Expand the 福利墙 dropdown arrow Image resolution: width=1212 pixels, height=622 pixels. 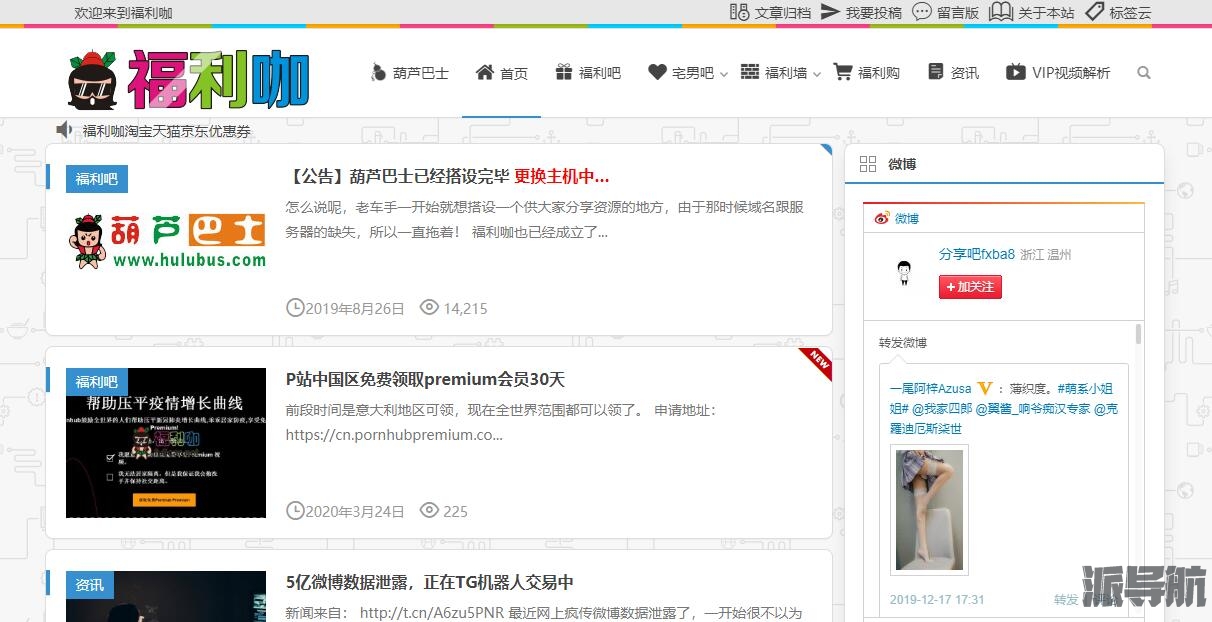817,74
